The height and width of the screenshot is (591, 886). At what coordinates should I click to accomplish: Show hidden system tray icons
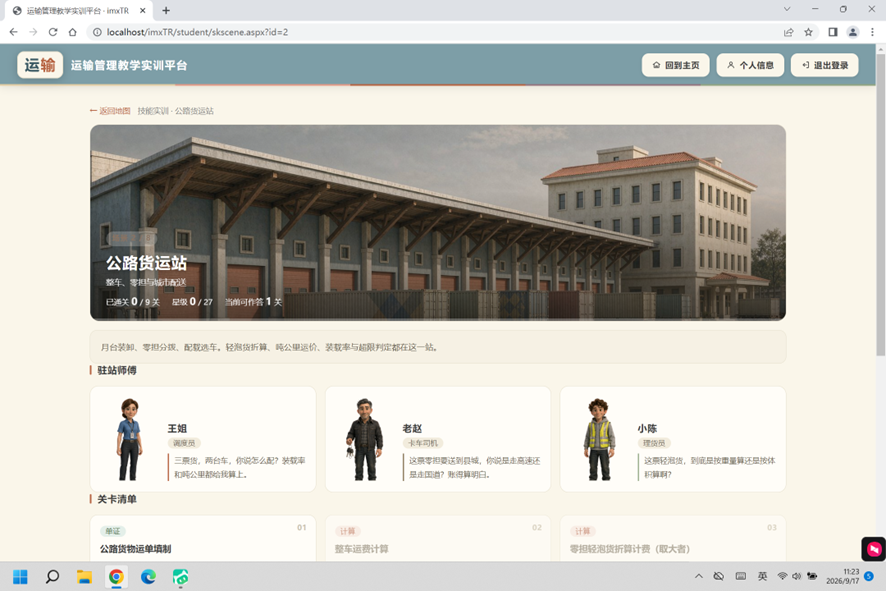(x=698, y=576)
